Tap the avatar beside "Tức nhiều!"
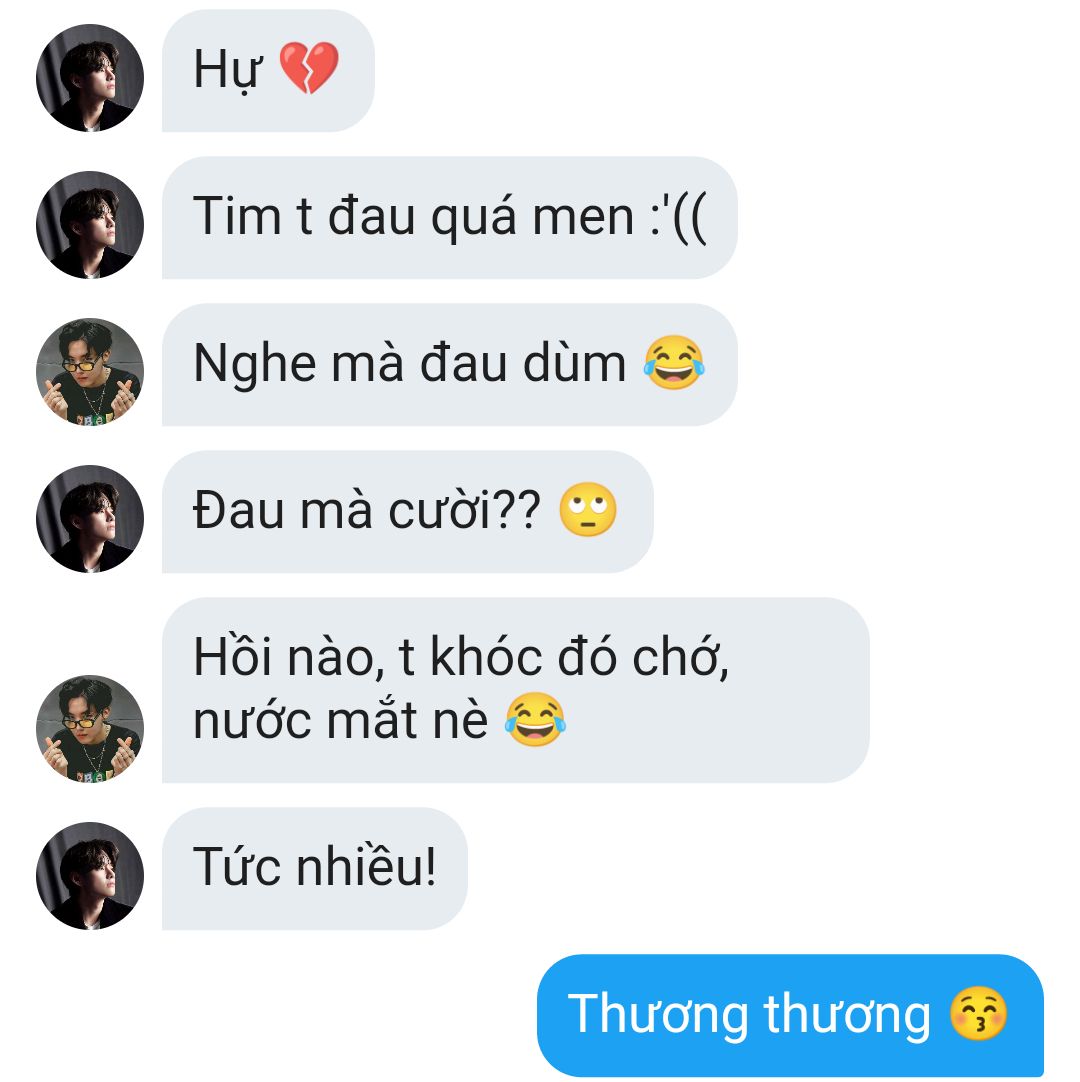1080x1082 pixels. click(90, 876)
